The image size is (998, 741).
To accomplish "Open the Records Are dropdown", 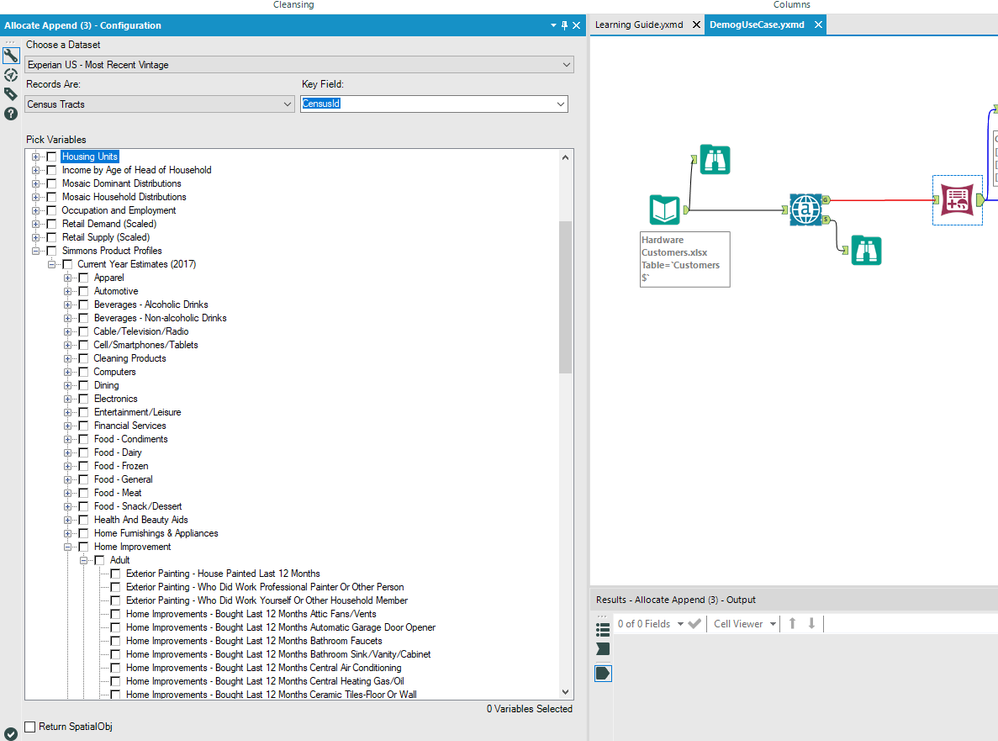I will tap(159, 104).
